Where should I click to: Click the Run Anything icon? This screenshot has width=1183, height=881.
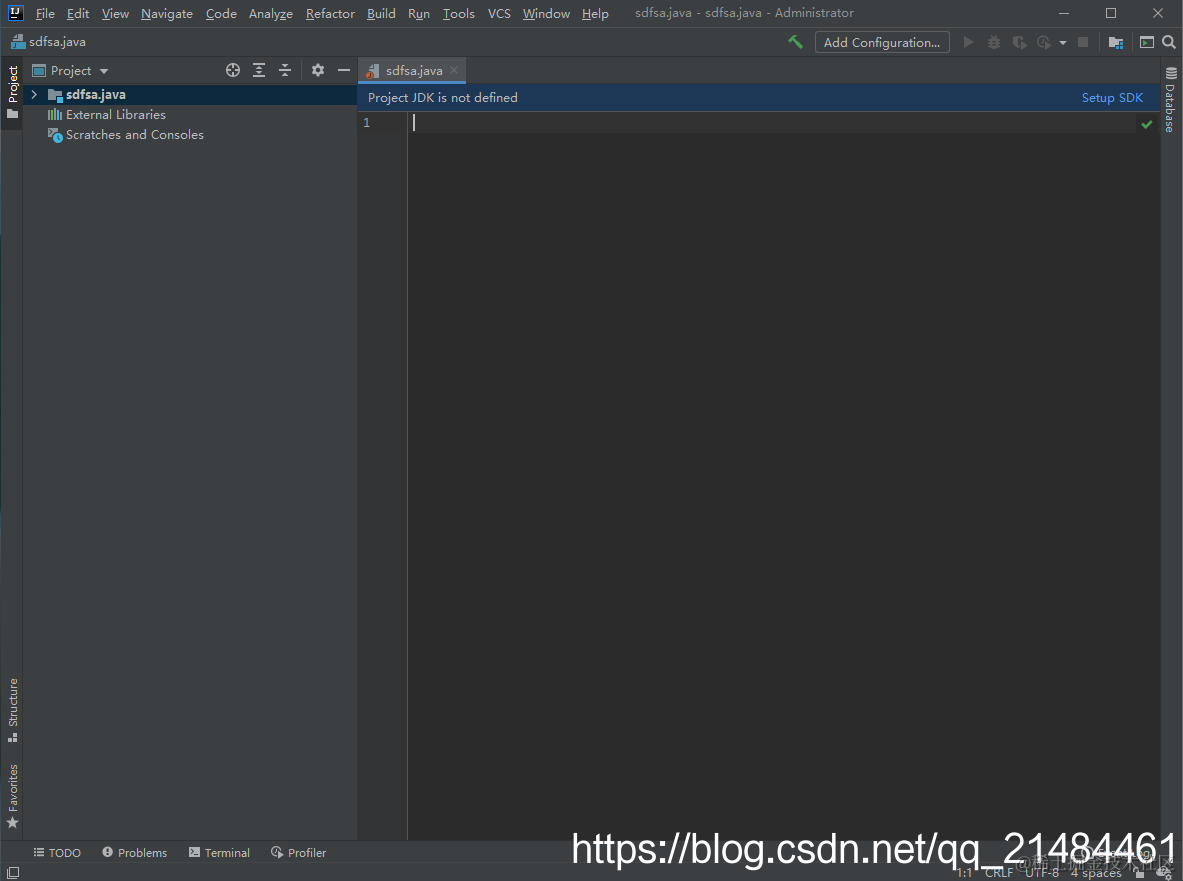[x=1147, y=42]
